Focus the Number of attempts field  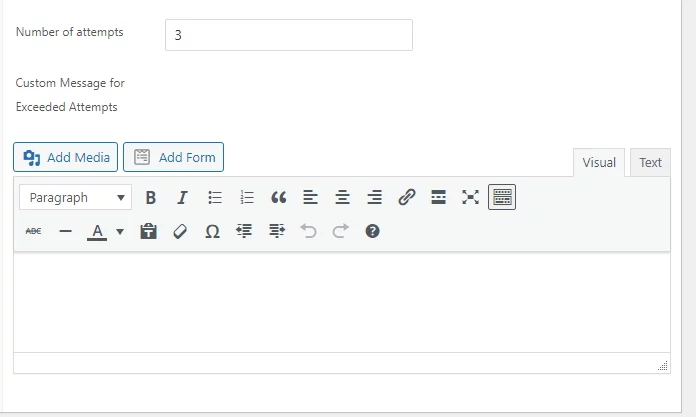[289, 35]
